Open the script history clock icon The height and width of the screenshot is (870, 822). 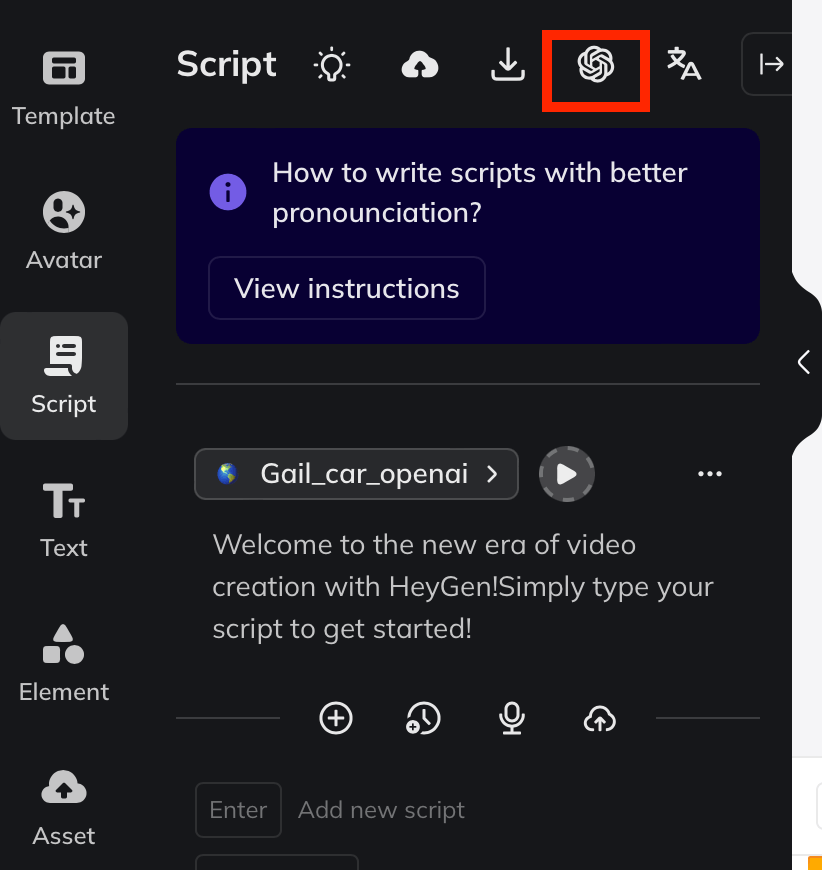click(x=423, y=718)
